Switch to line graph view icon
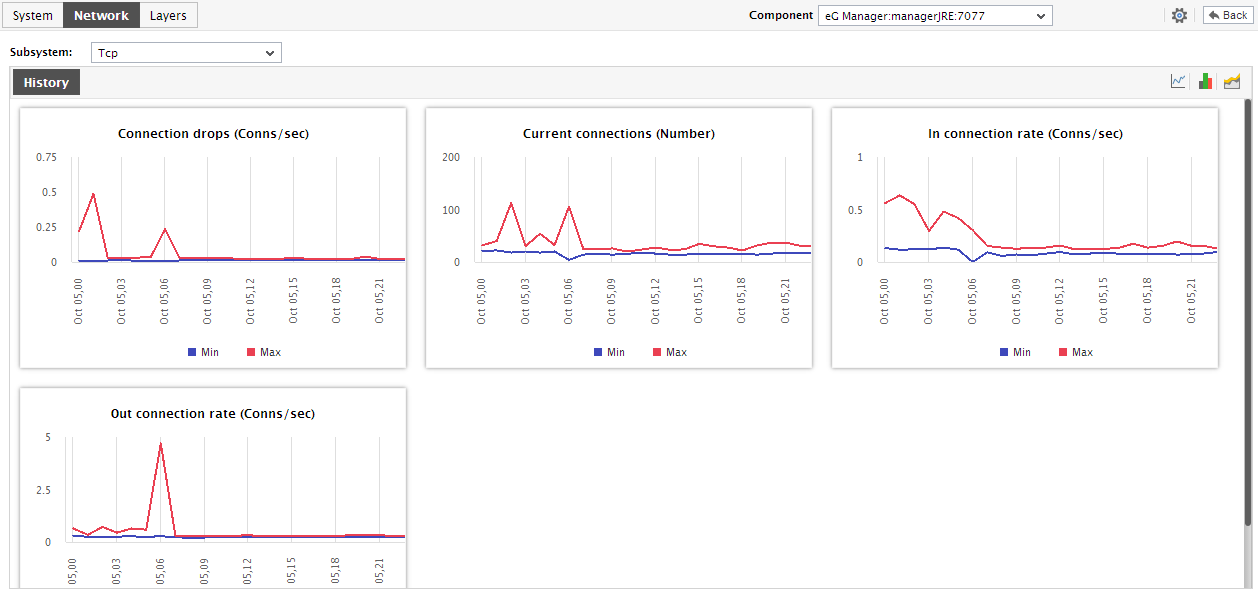 [1179, 82]
